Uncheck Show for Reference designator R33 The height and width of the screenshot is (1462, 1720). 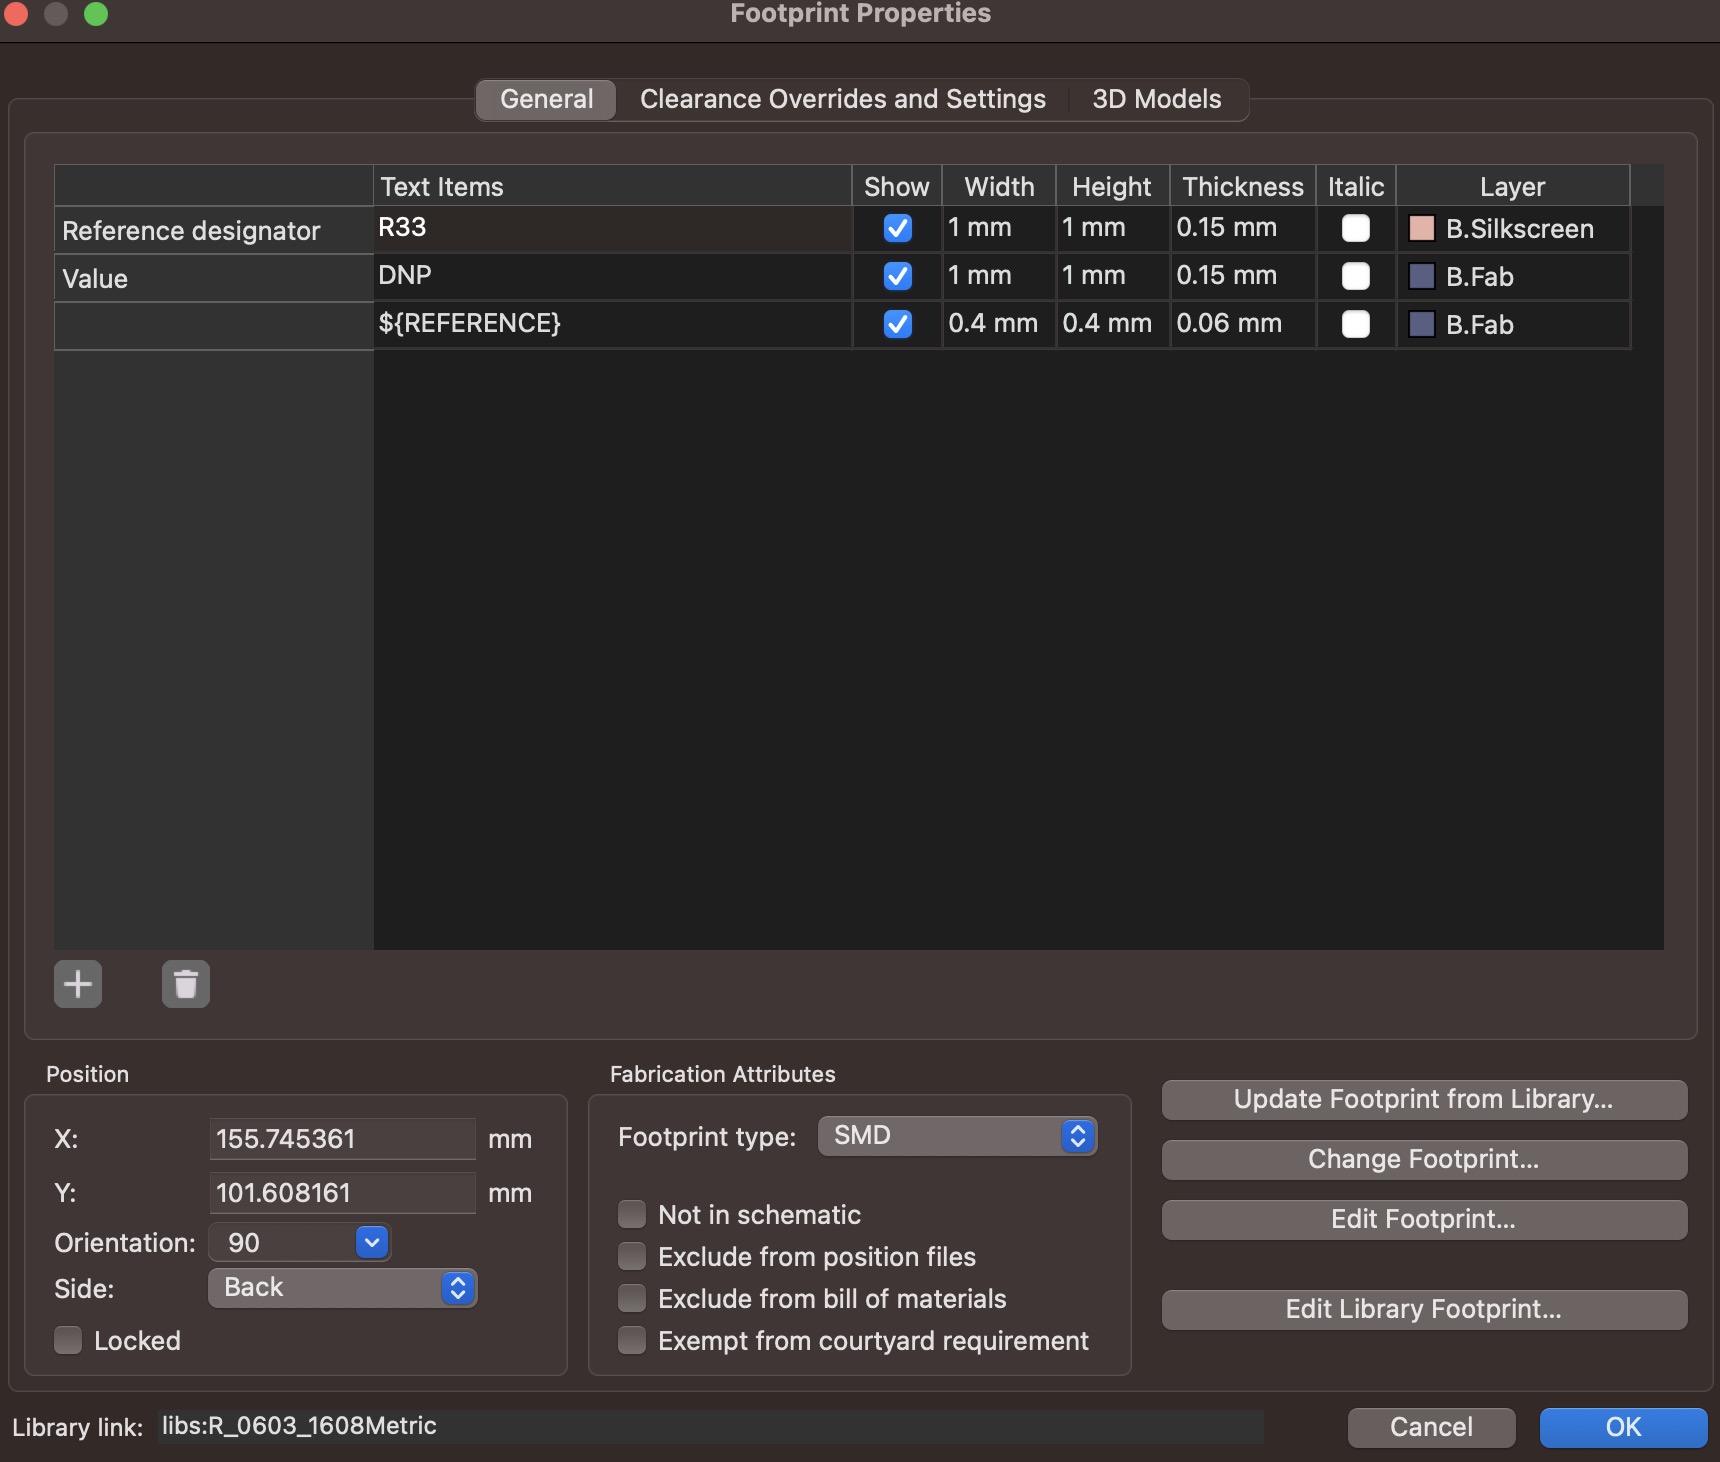(898, 229)
